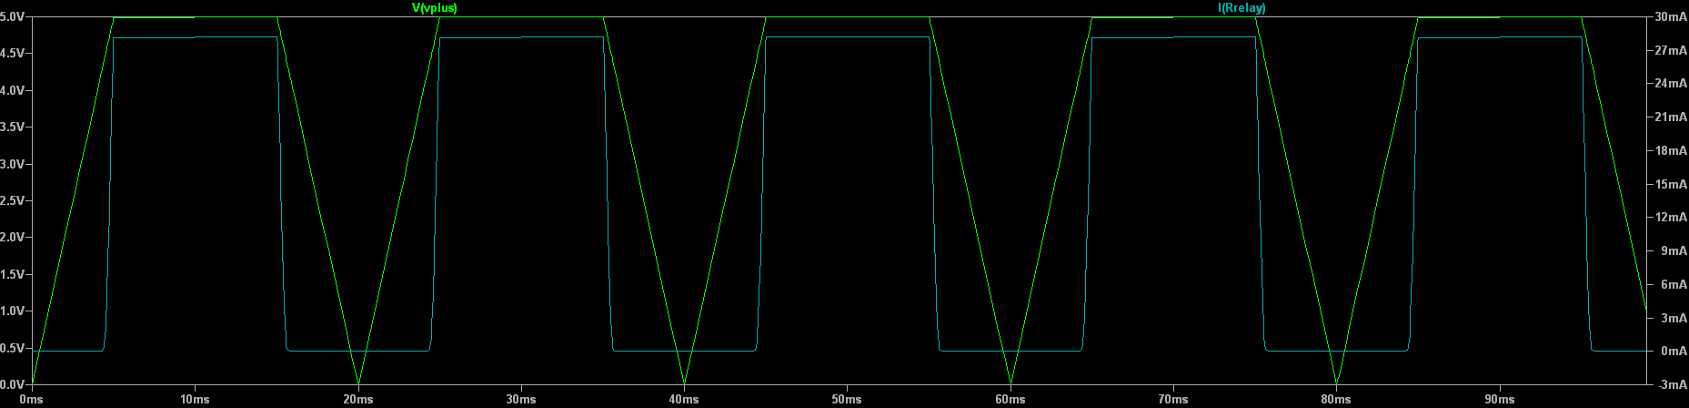The image size is (1689, 408).
Task: Click the 3.5V voltage axis label
Action: (x=11, y=128)
